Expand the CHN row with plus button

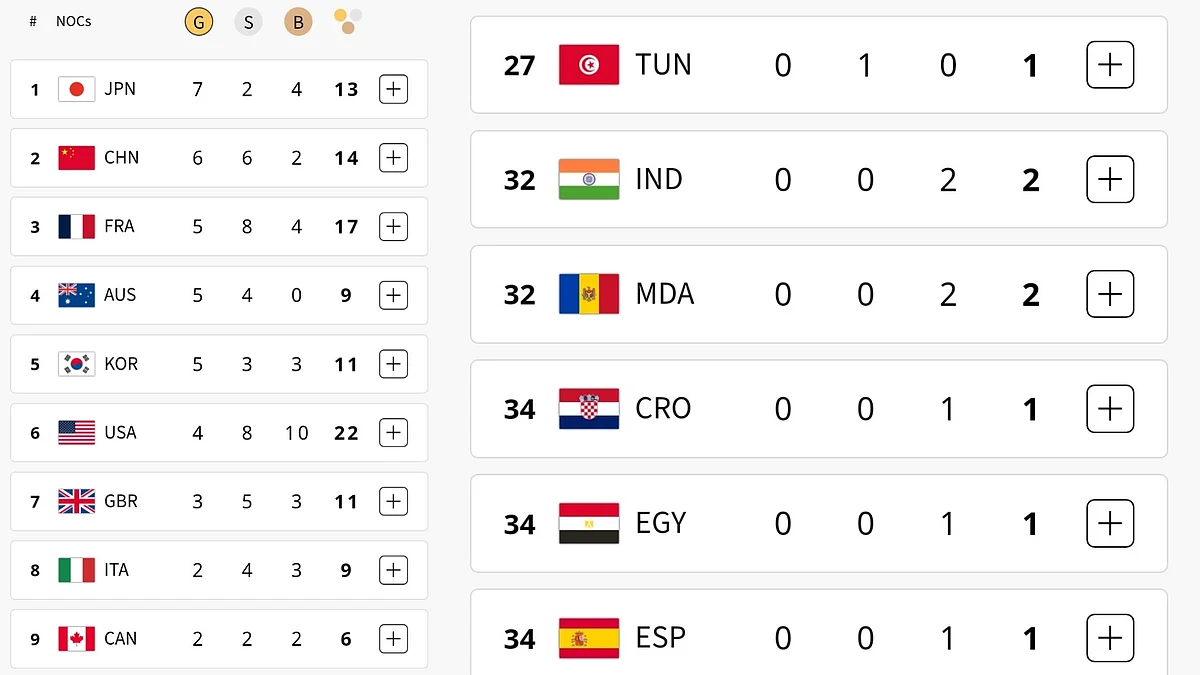(x=394, y=158)
